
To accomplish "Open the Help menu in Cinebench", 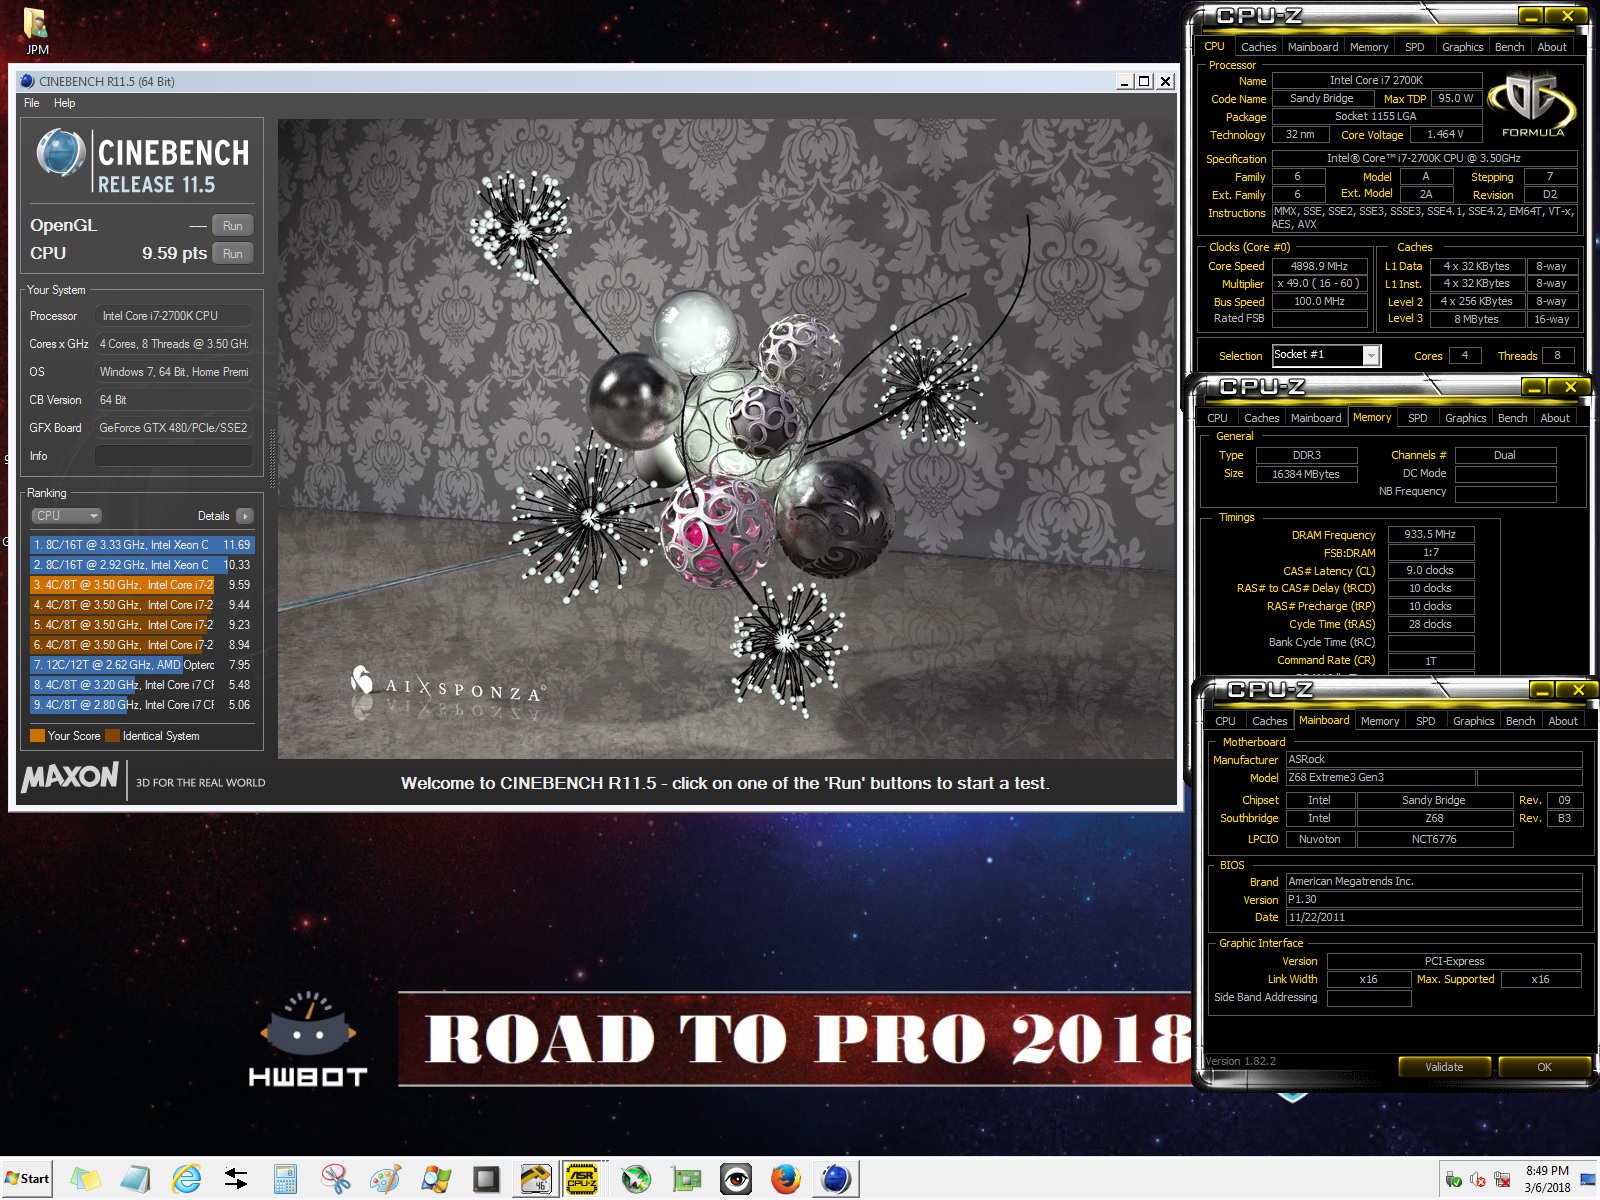I will pyautogui.click(x=64, y=103).
